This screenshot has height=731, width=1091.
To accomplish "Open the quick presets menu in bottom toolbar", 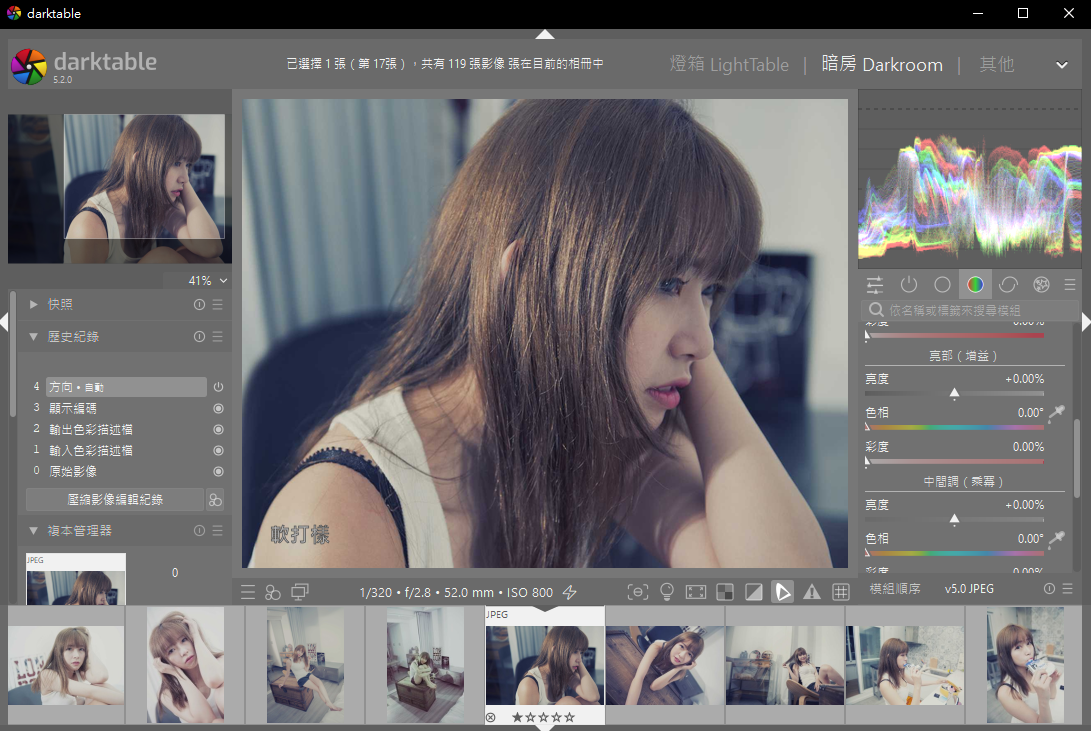I will tap(248, 592).
